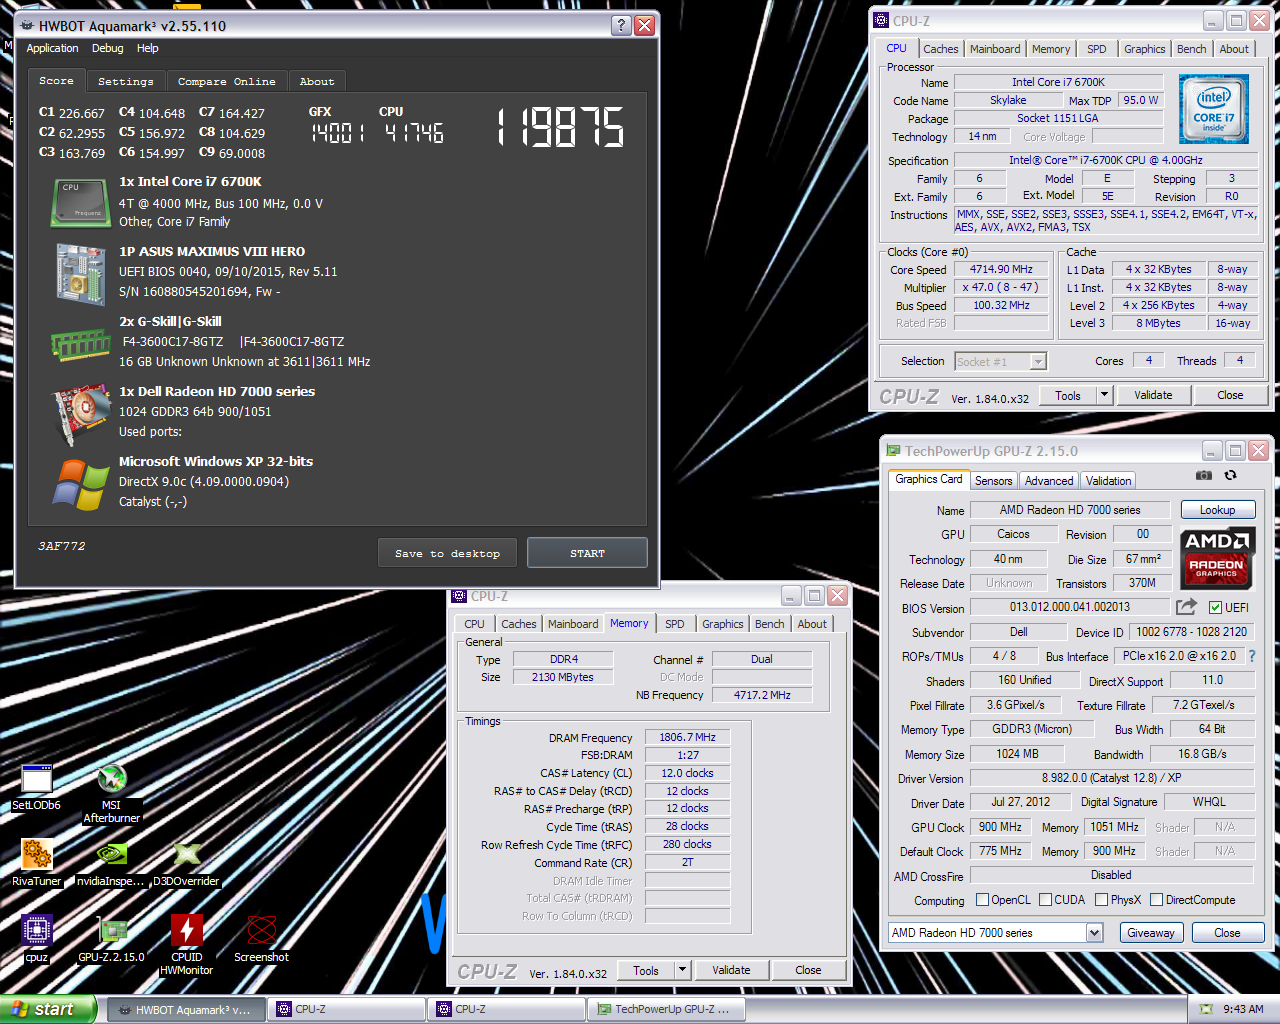1280x1024 pixels.
Task: Click Validate in top CPU-Z window
Action: [x=1153, y=395]
